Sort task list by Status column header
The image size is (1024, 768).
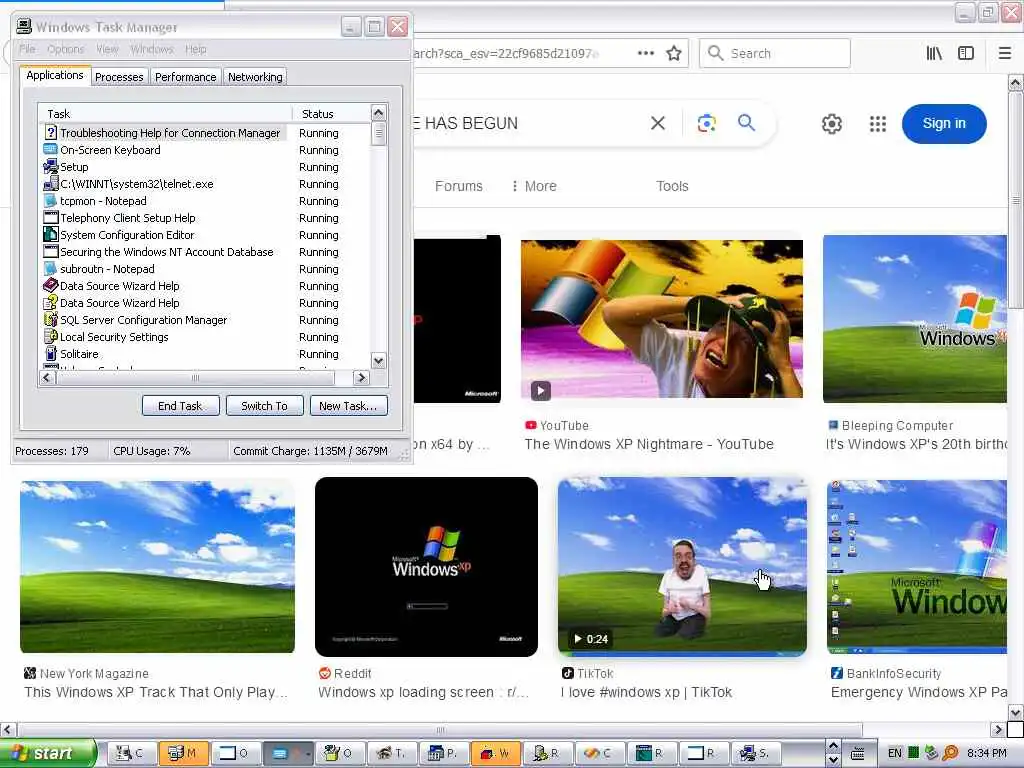click(331, 114)
